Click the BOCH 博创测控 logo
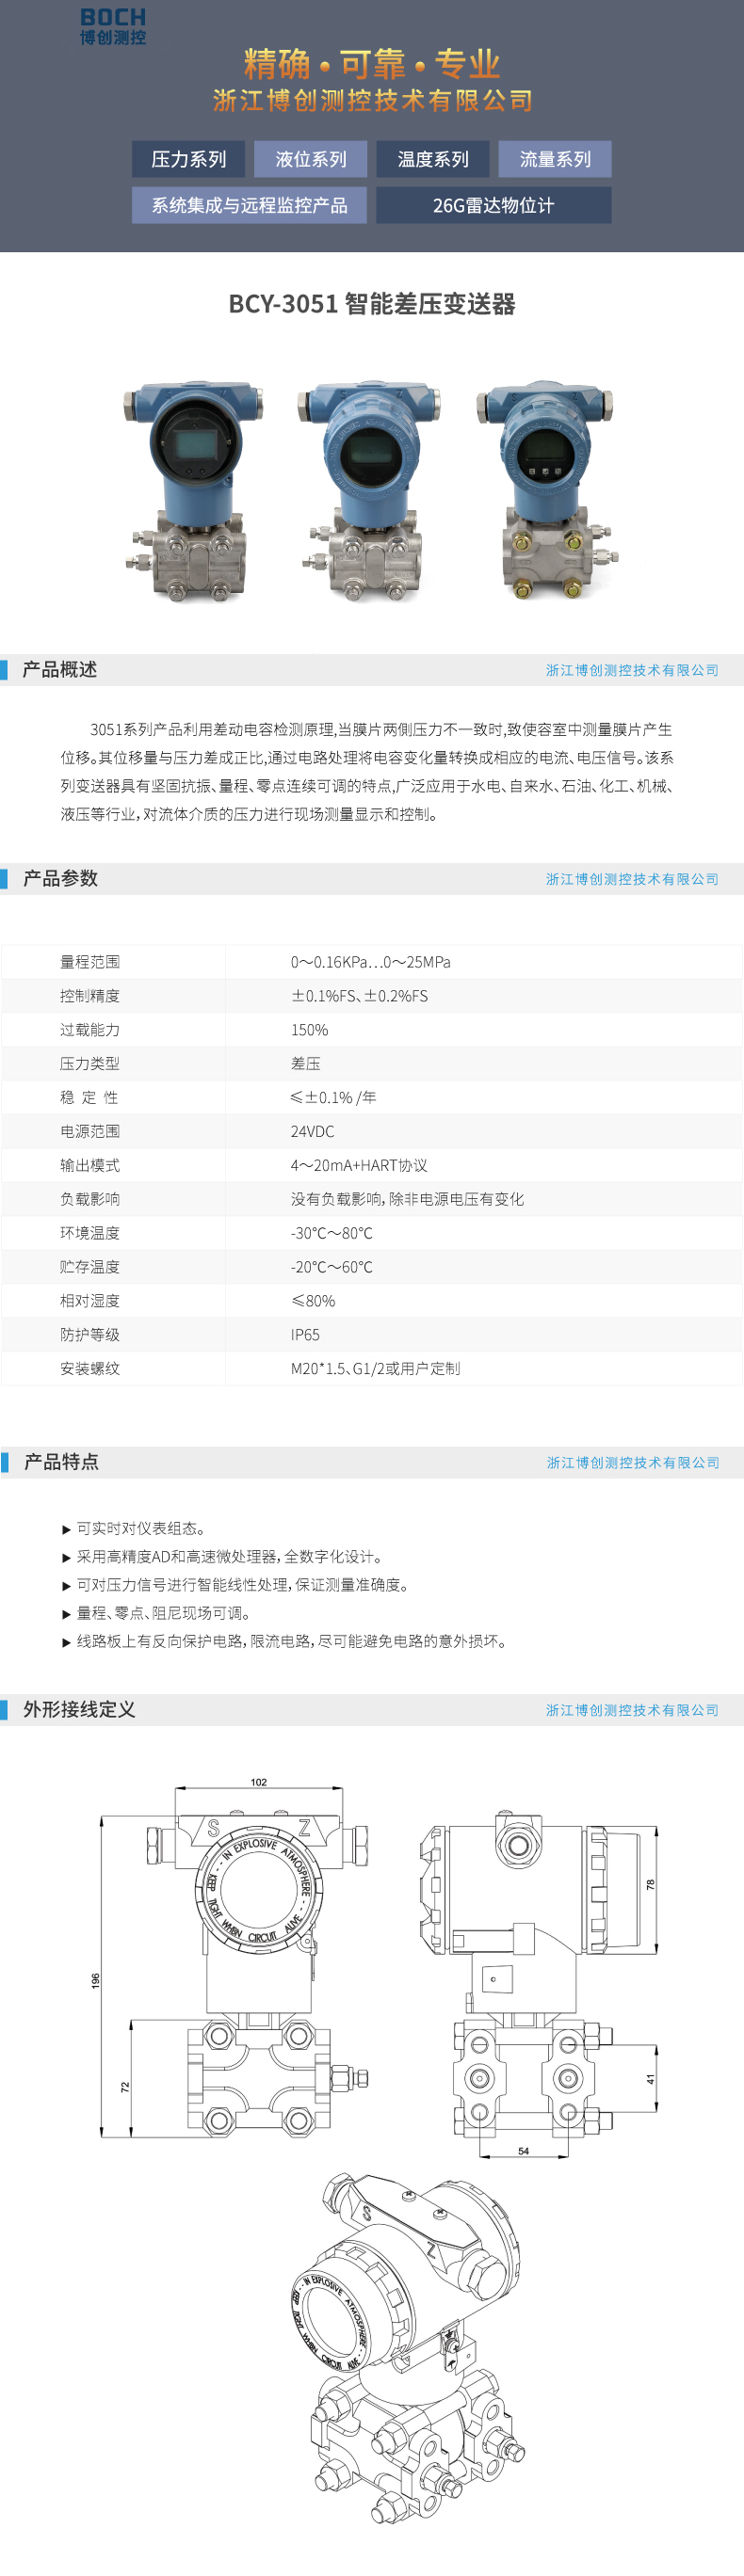The height and width of the screenshot is (2576, 744). pos(113,26)
